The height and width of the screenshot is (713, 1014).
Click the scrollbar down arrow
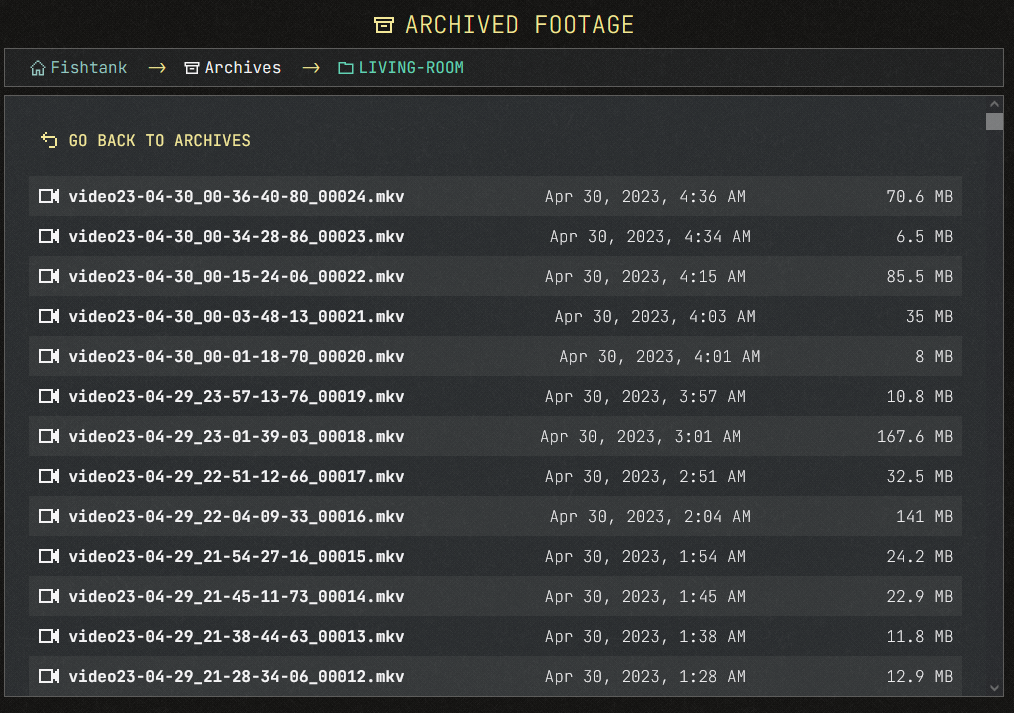995,688
